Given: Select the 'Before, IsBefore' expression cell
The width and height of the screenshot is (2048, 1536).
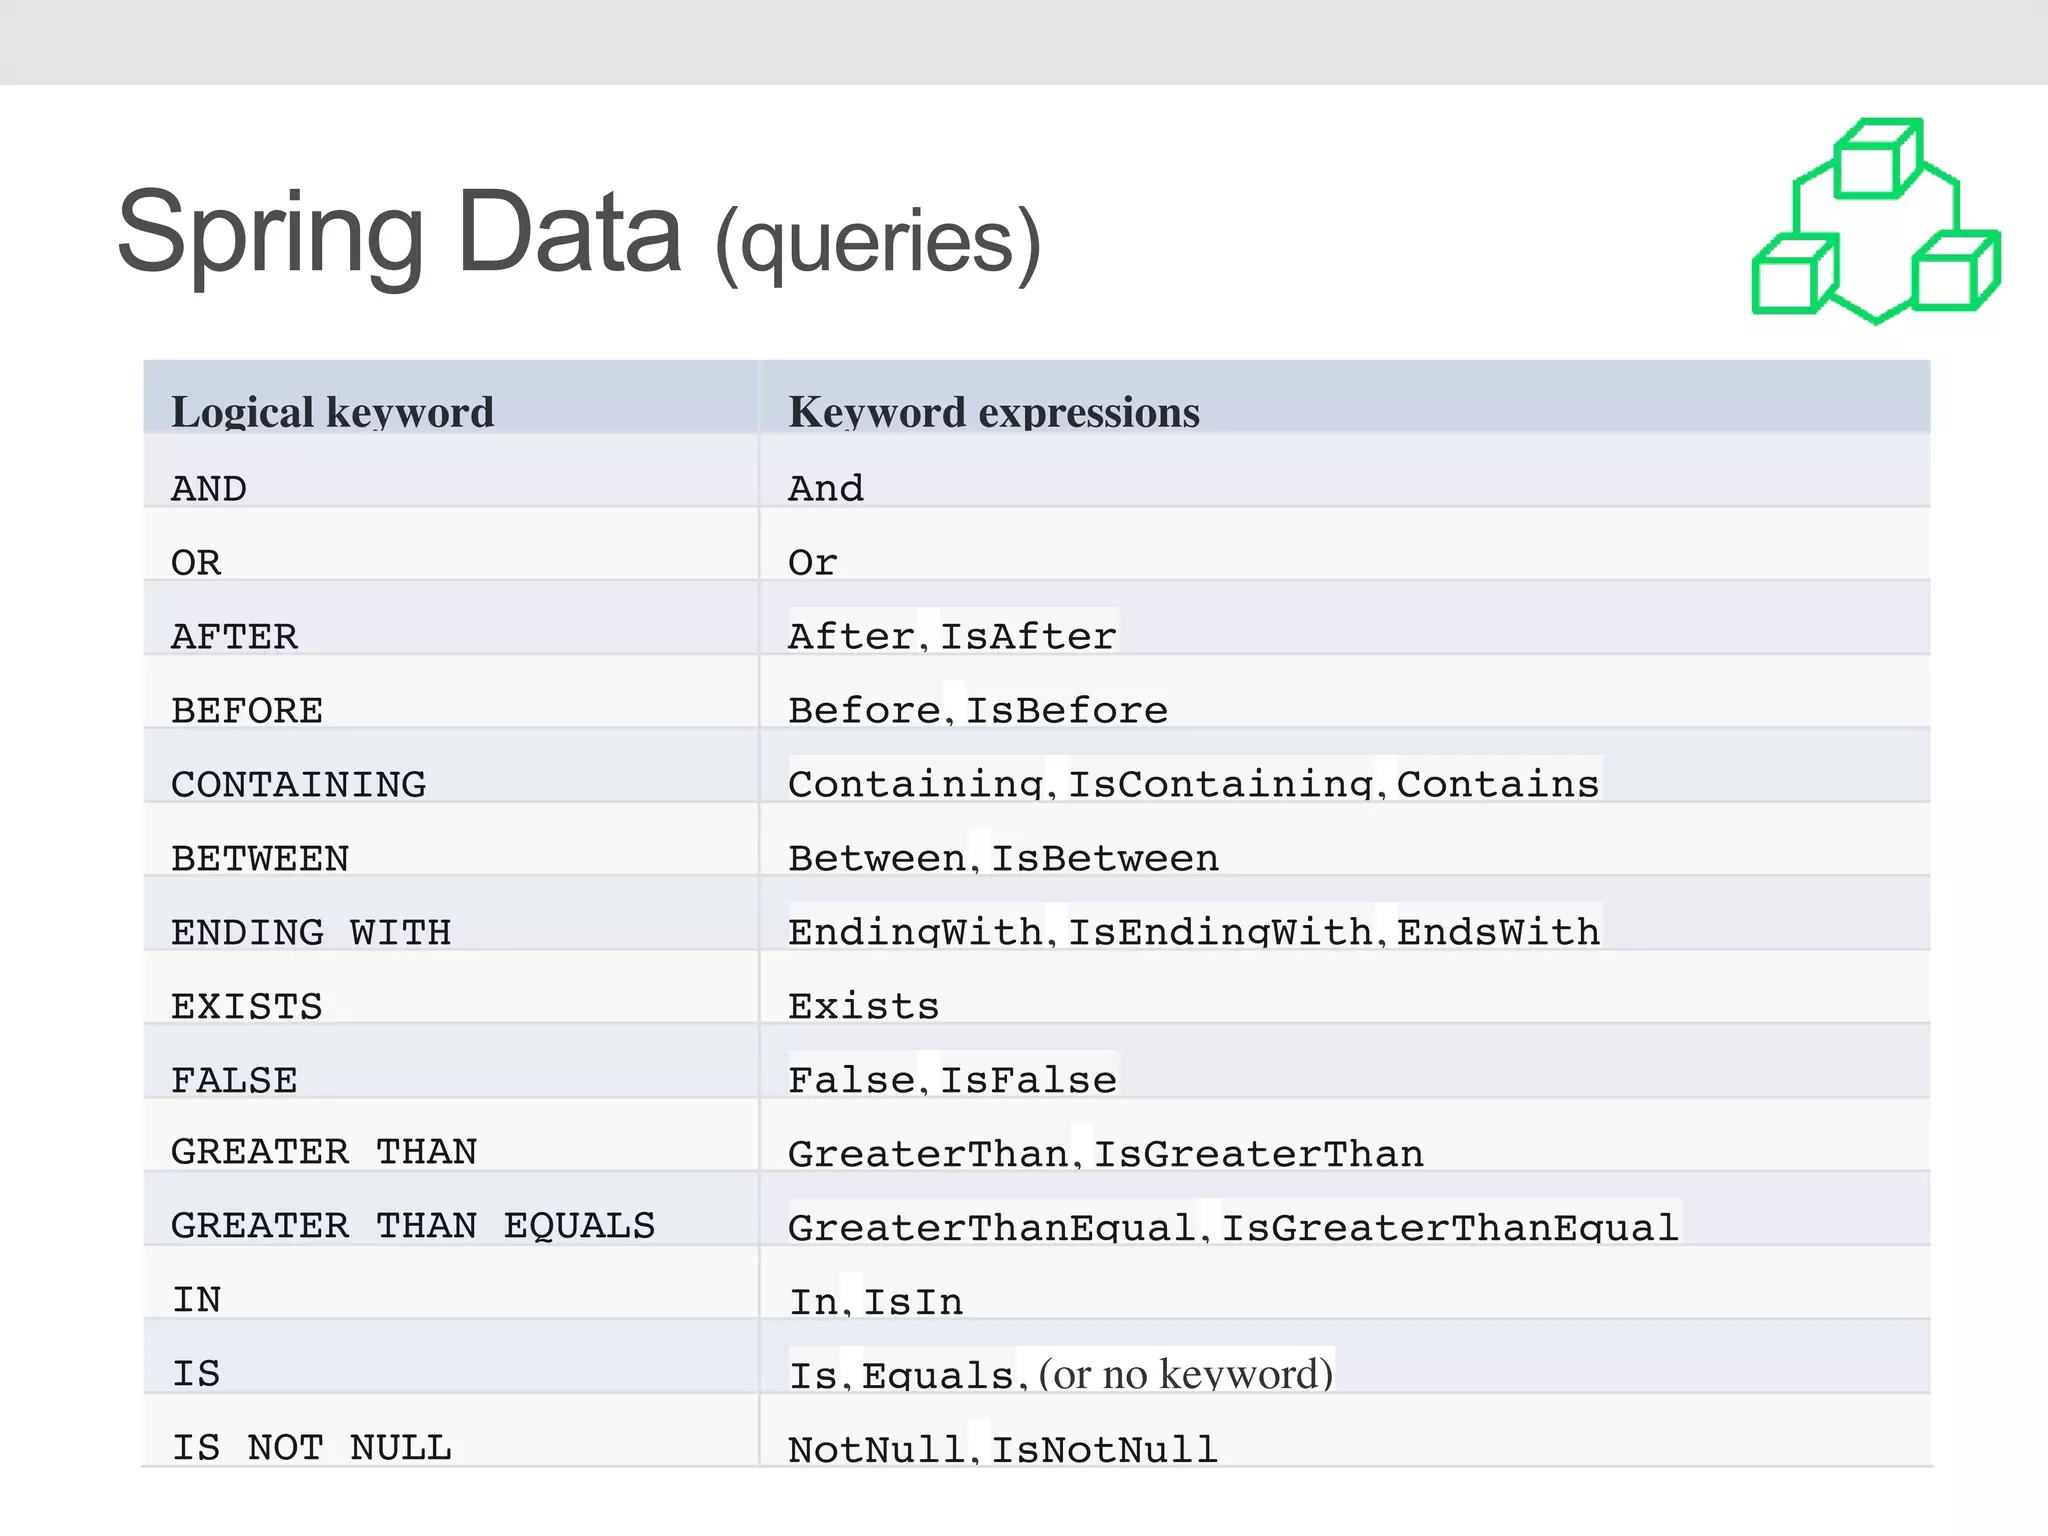Looking at the screenshot, I should click(x=1345, y=692).
